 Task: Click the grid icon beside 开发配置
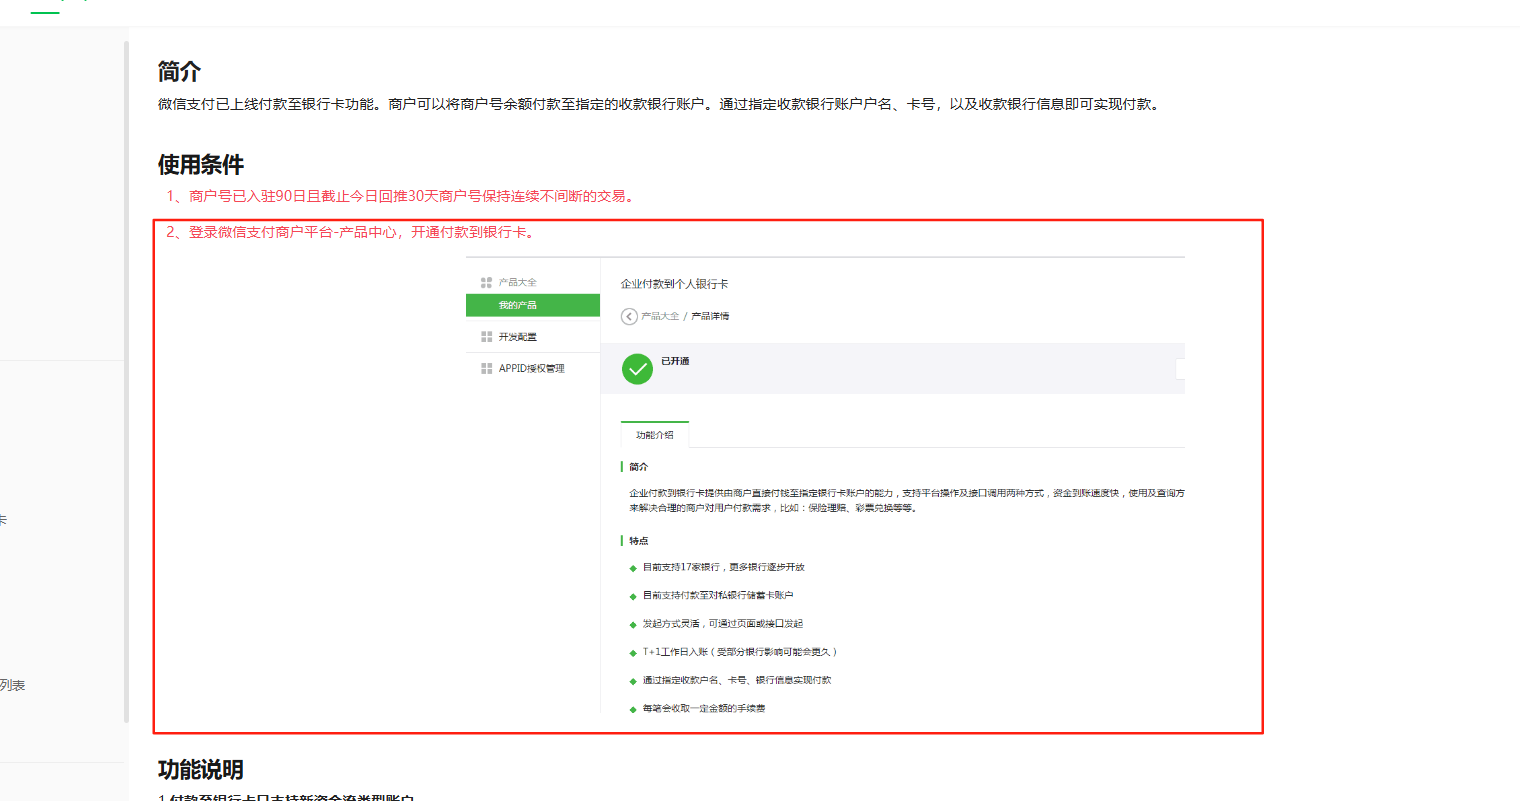(x=486, y=337)
